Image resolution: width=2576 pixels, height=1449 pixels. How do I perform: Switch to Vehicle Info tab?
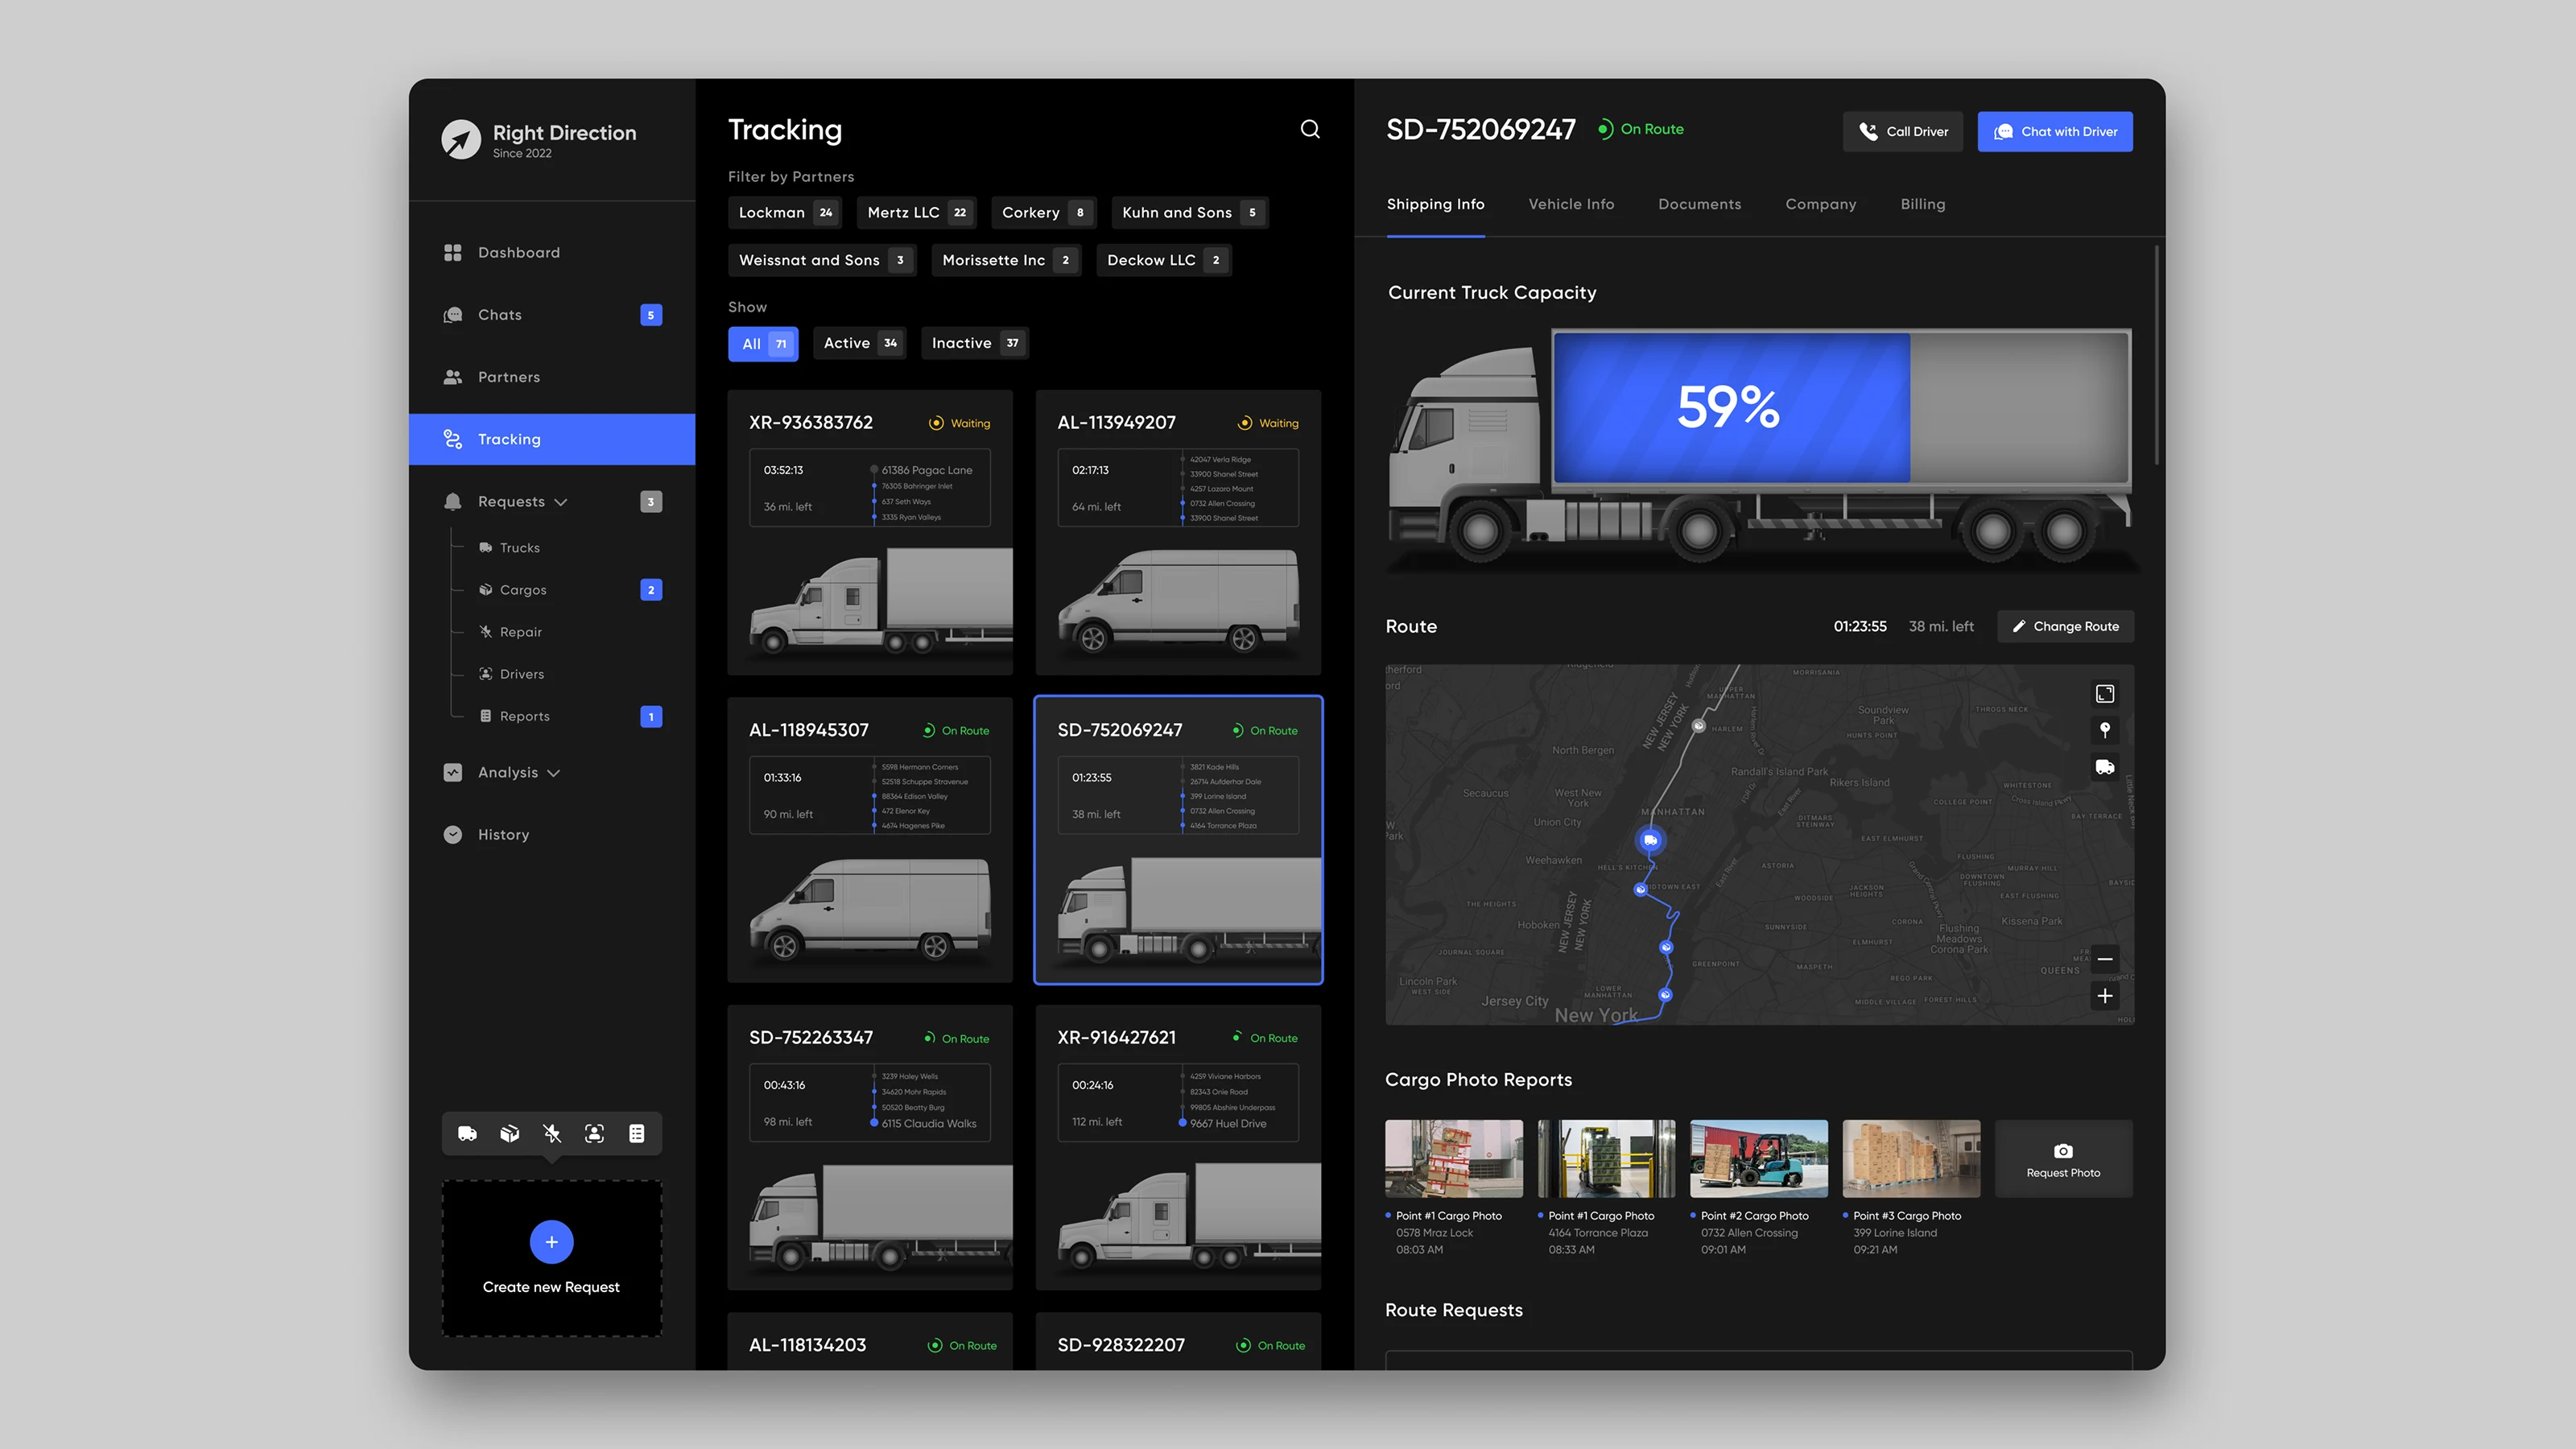pyautogui.click(x=1571, y=204)
